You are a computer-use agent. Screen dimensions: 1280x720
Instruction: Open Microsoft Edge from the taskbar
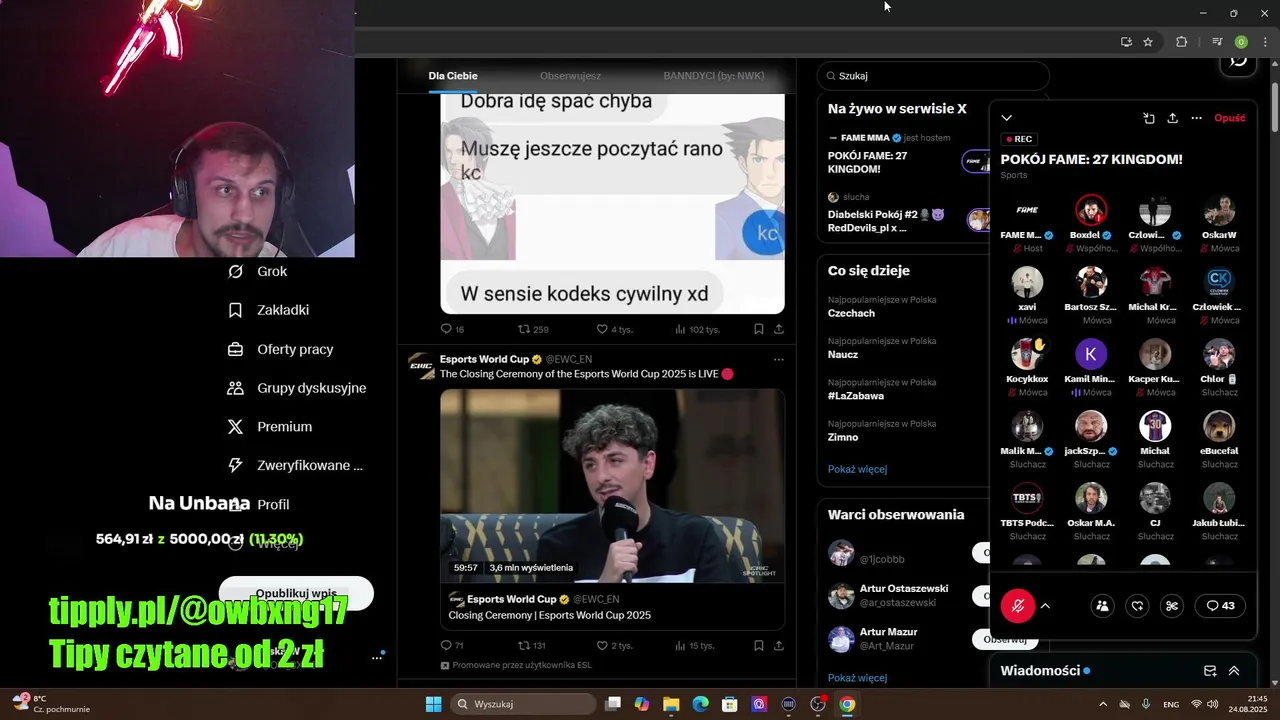[700, 704]
